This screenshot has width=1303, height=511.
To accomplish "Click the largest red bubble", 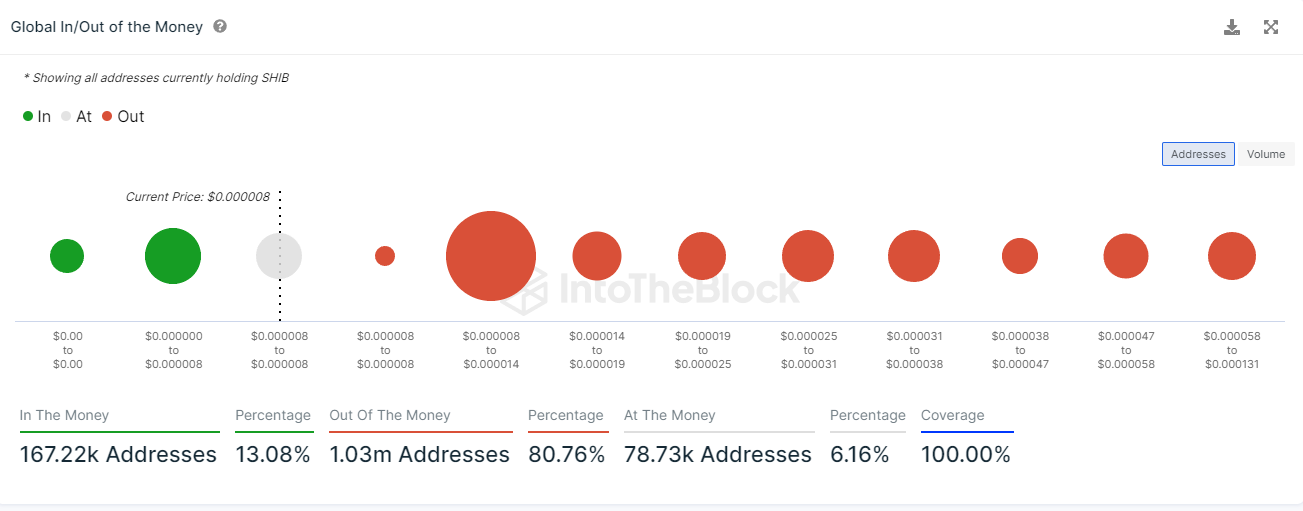I will [x=491, y=256].
